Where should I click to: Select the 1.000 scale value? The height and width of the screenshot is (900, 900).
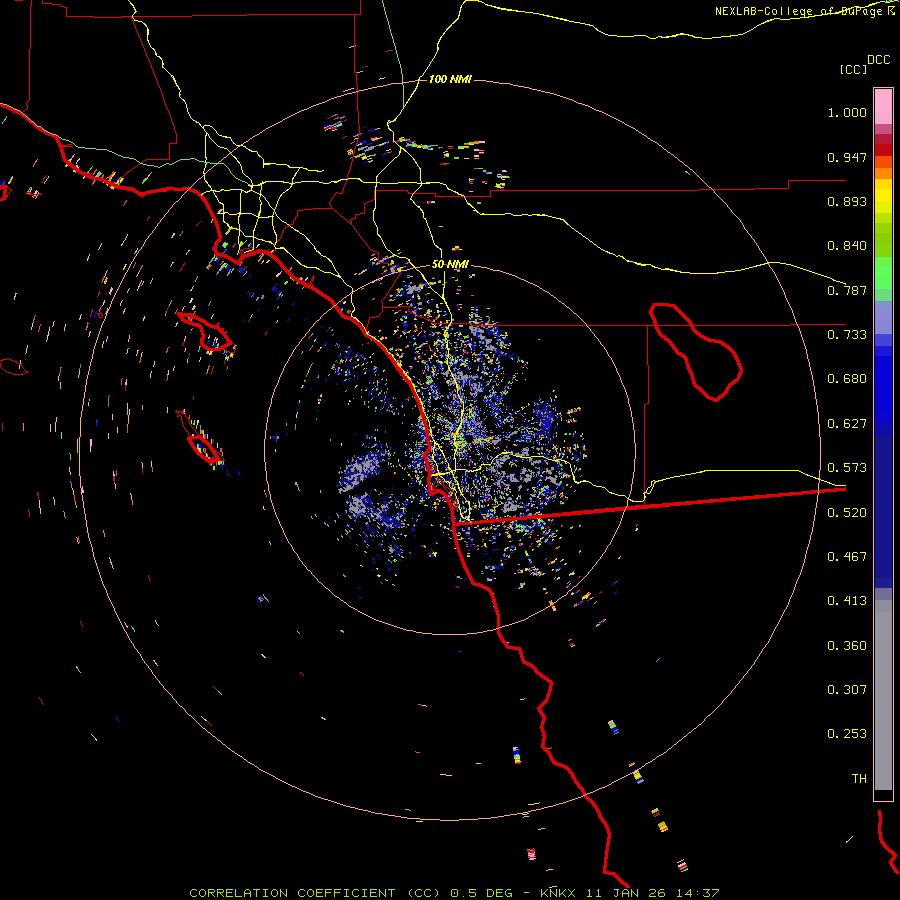click(x=847, y=112)
